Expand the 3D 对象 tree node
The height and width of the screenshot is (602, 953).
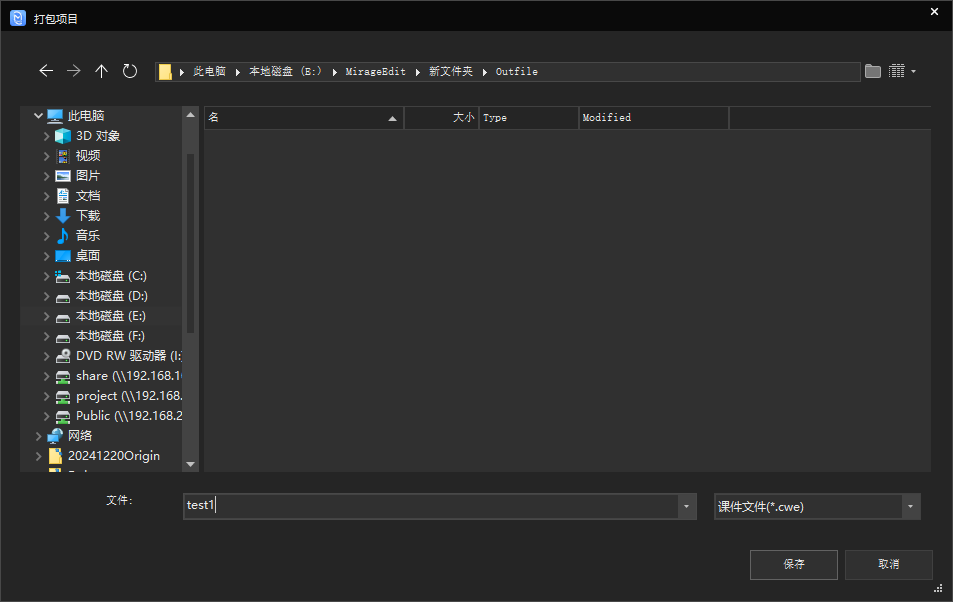pyautogui.click(x=47, y=136)
